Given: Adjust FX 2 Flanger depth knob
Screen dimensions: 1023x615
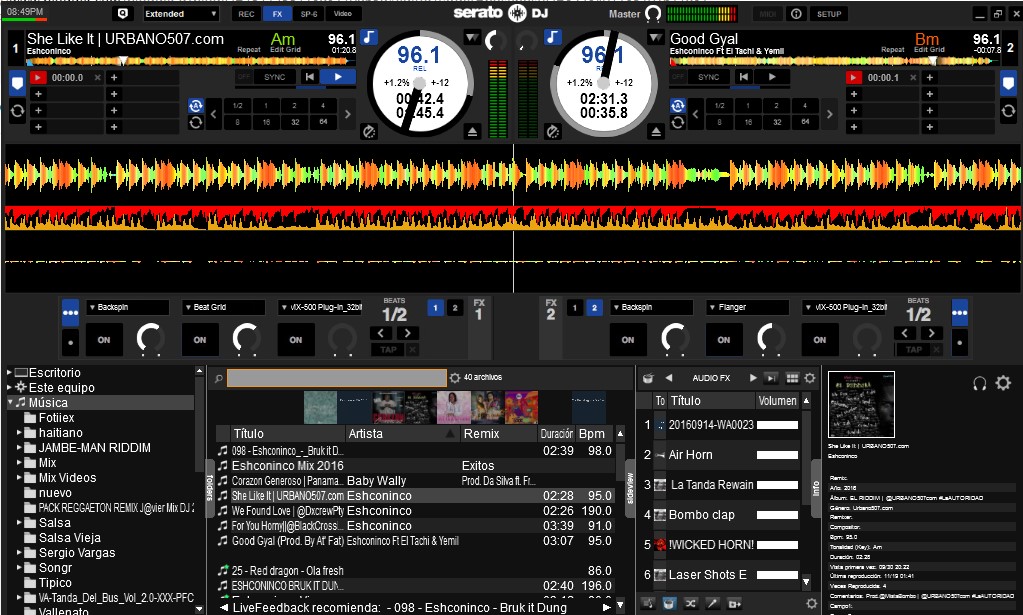Looking at the screenshot, I should (x=771, y=339).
